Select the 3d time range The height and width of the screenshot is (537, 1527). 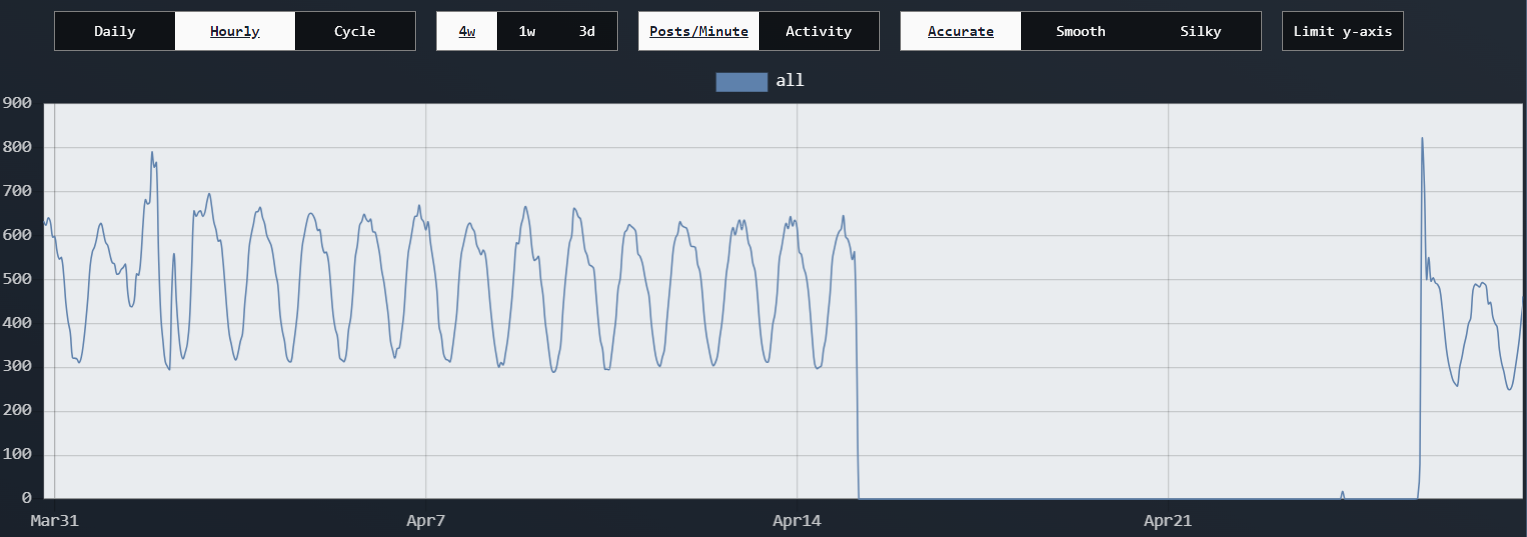click(x=587, y=31)
